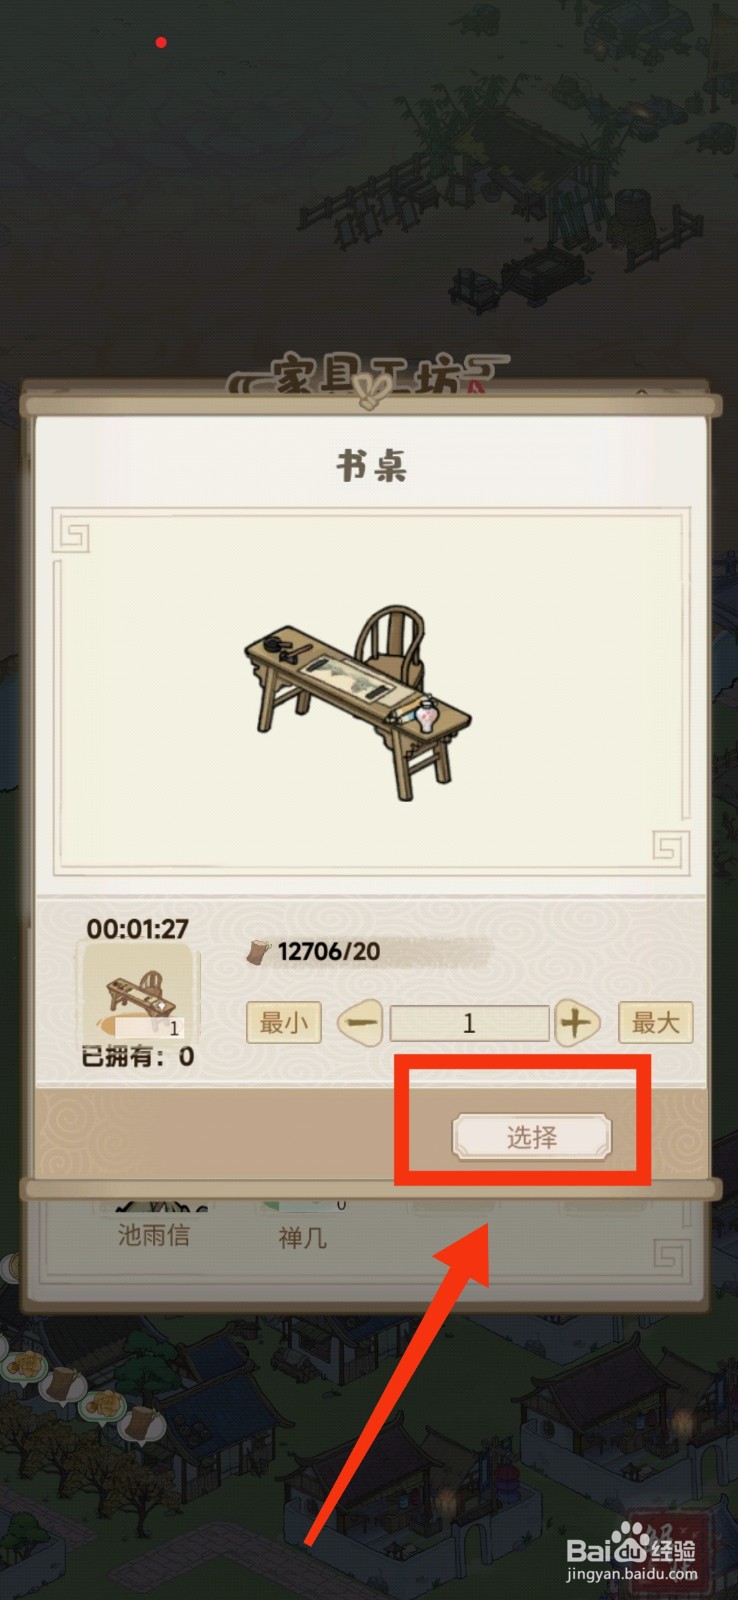Select the 池雨信 entry in the list

(x=153, y=1235)
